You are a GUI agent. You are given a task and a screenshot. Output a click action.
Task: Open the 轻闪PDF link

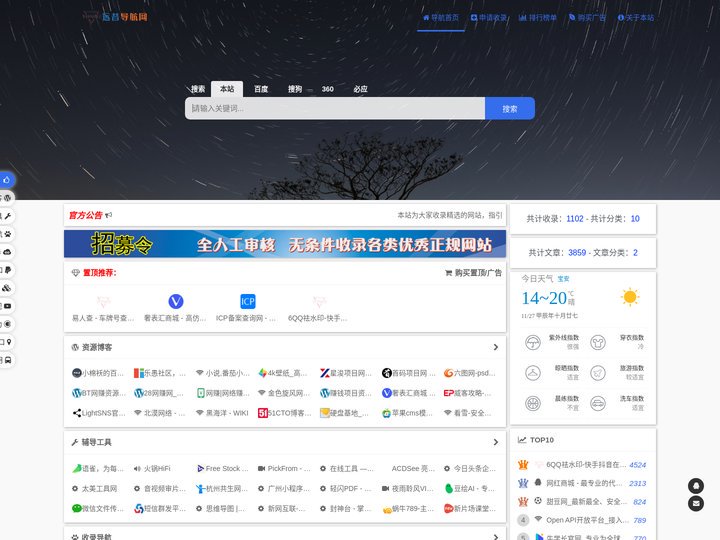(x=345, y=489)
